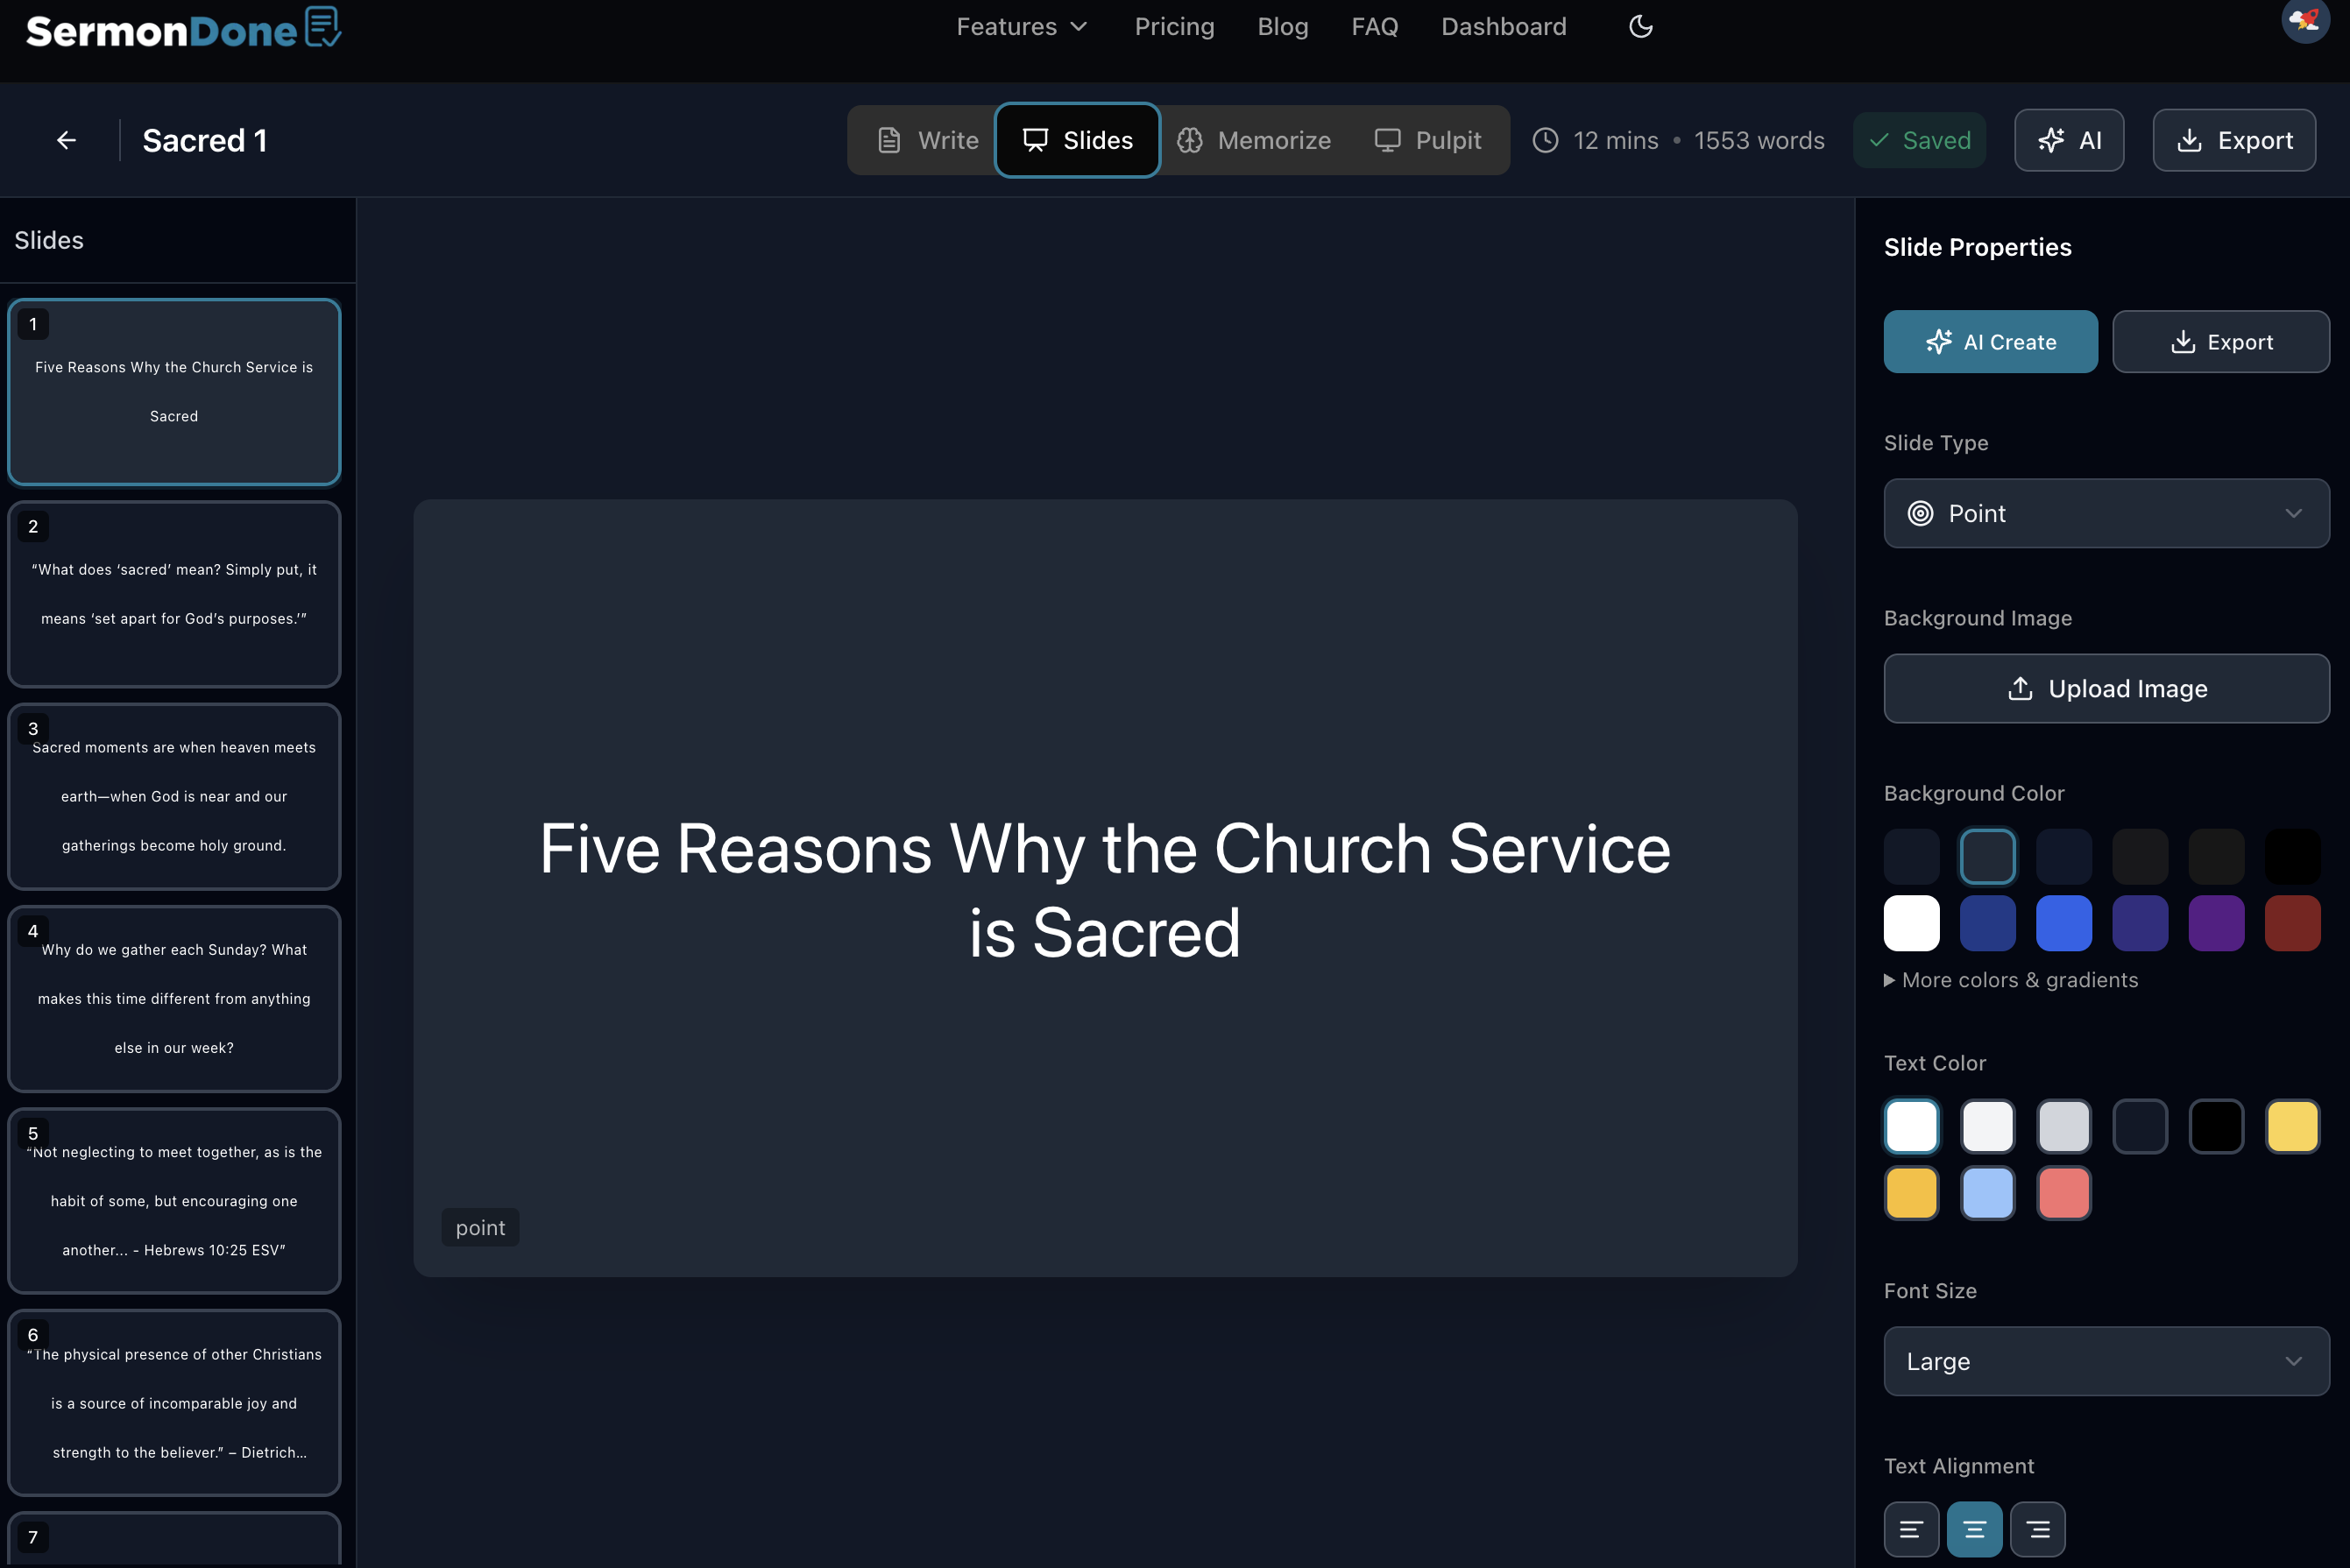Select the white background color swatch
2350x1568 pixels.
pos(1911,923)
